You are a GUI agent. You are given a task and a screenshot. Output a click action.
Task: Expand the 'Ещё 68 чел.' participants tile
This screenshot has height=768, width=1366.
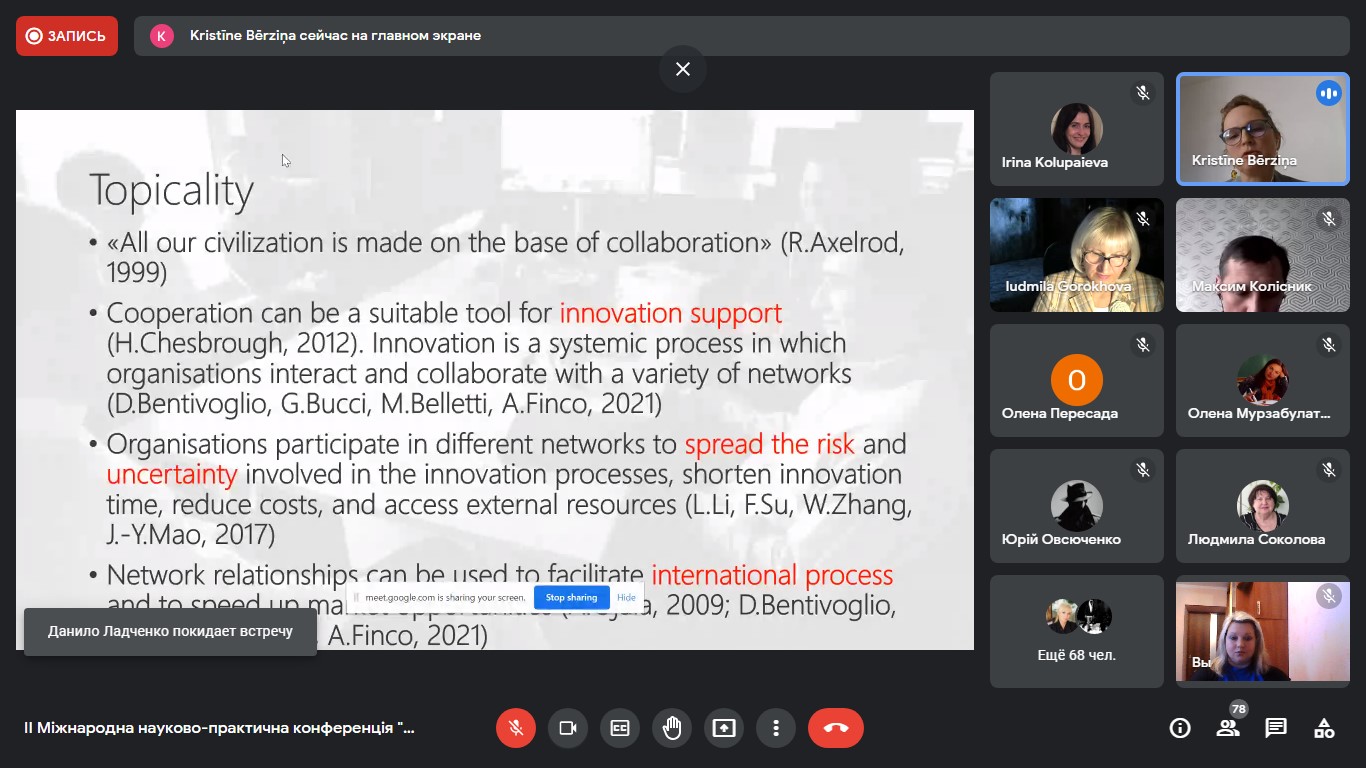click(x=1077, y=631)
